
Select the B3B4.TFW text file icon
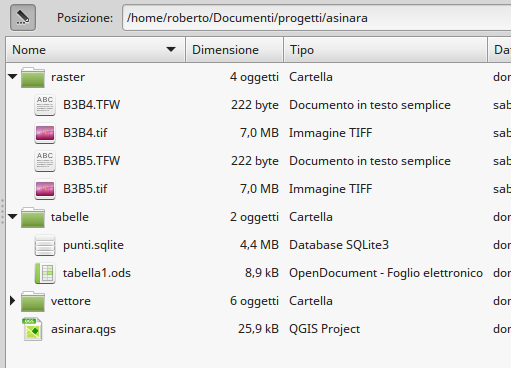(x=45, y=105)
